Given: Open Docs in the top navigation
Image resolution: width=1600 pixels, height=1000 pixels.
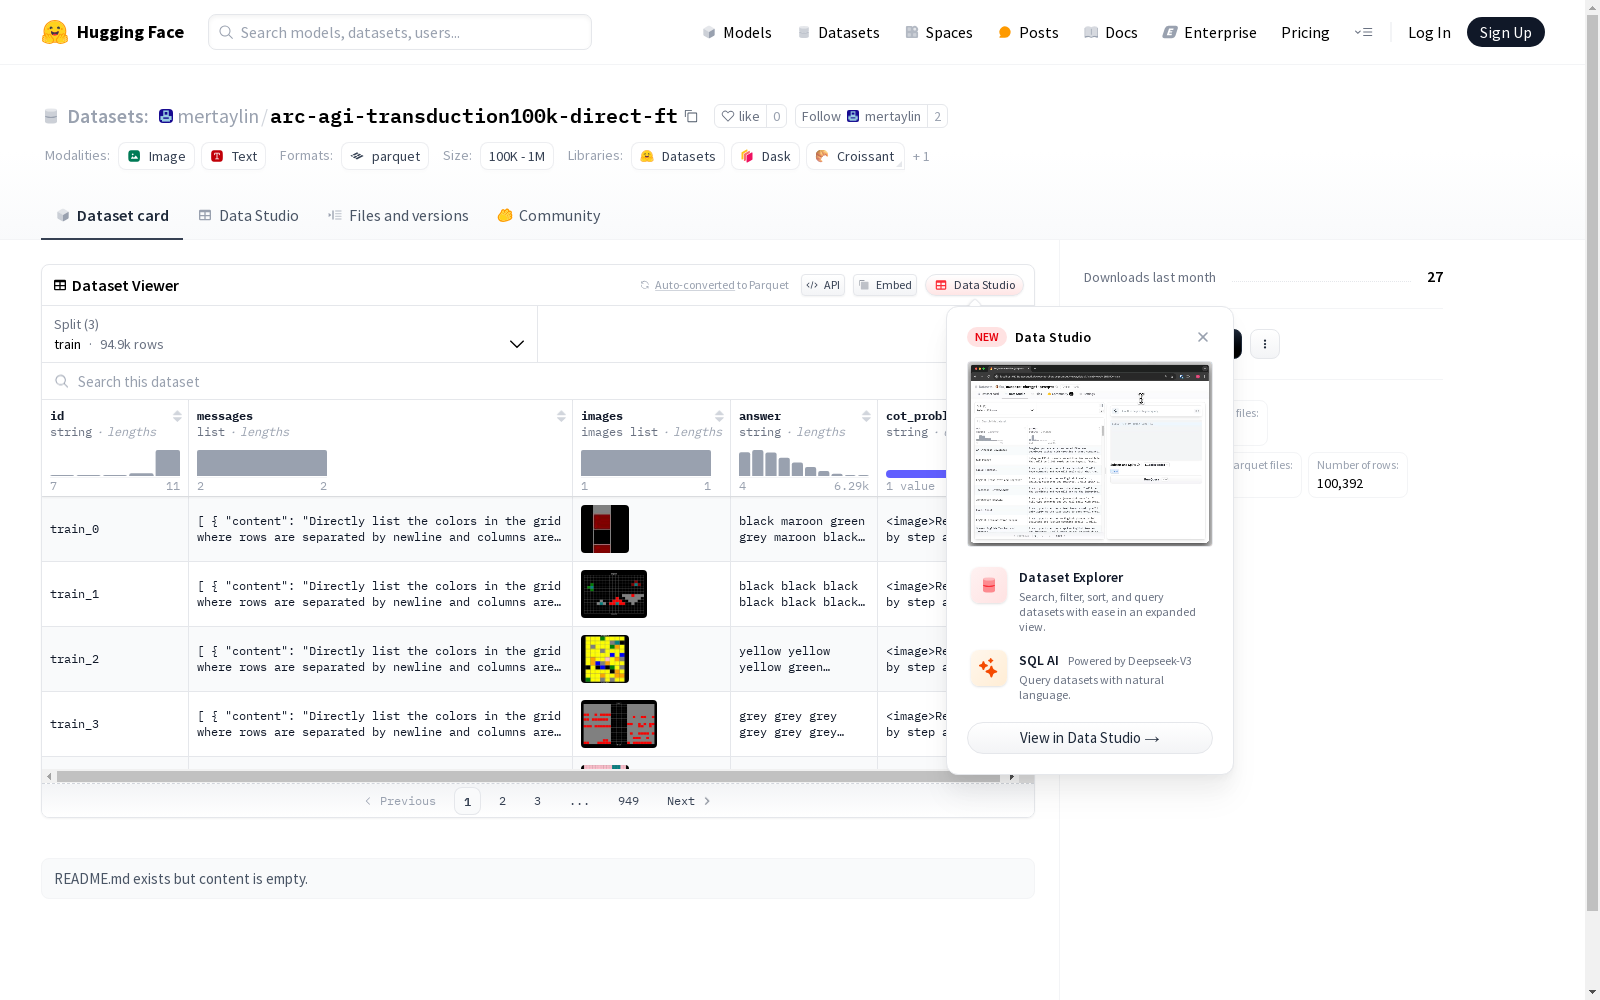Looking at the screenshot, I should click(x=1110, y=32).
